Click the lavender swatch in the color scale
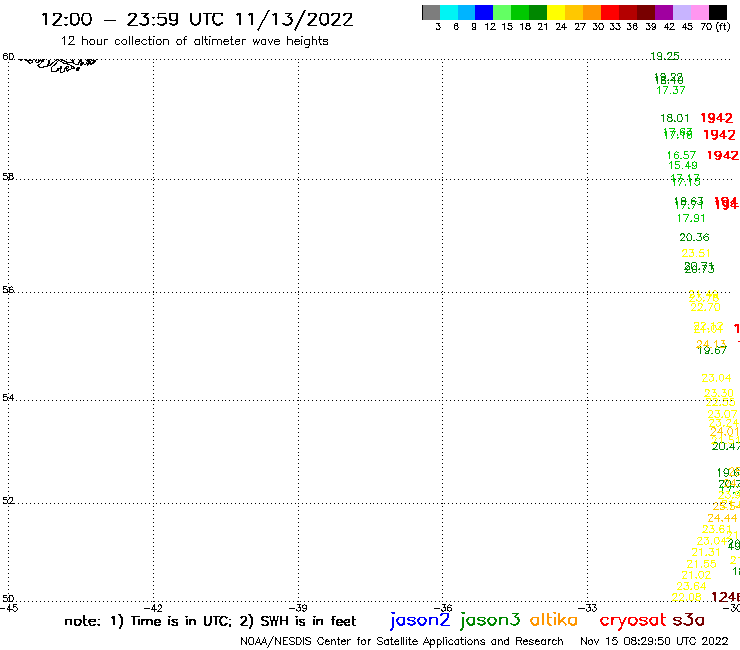 (681, 12)
